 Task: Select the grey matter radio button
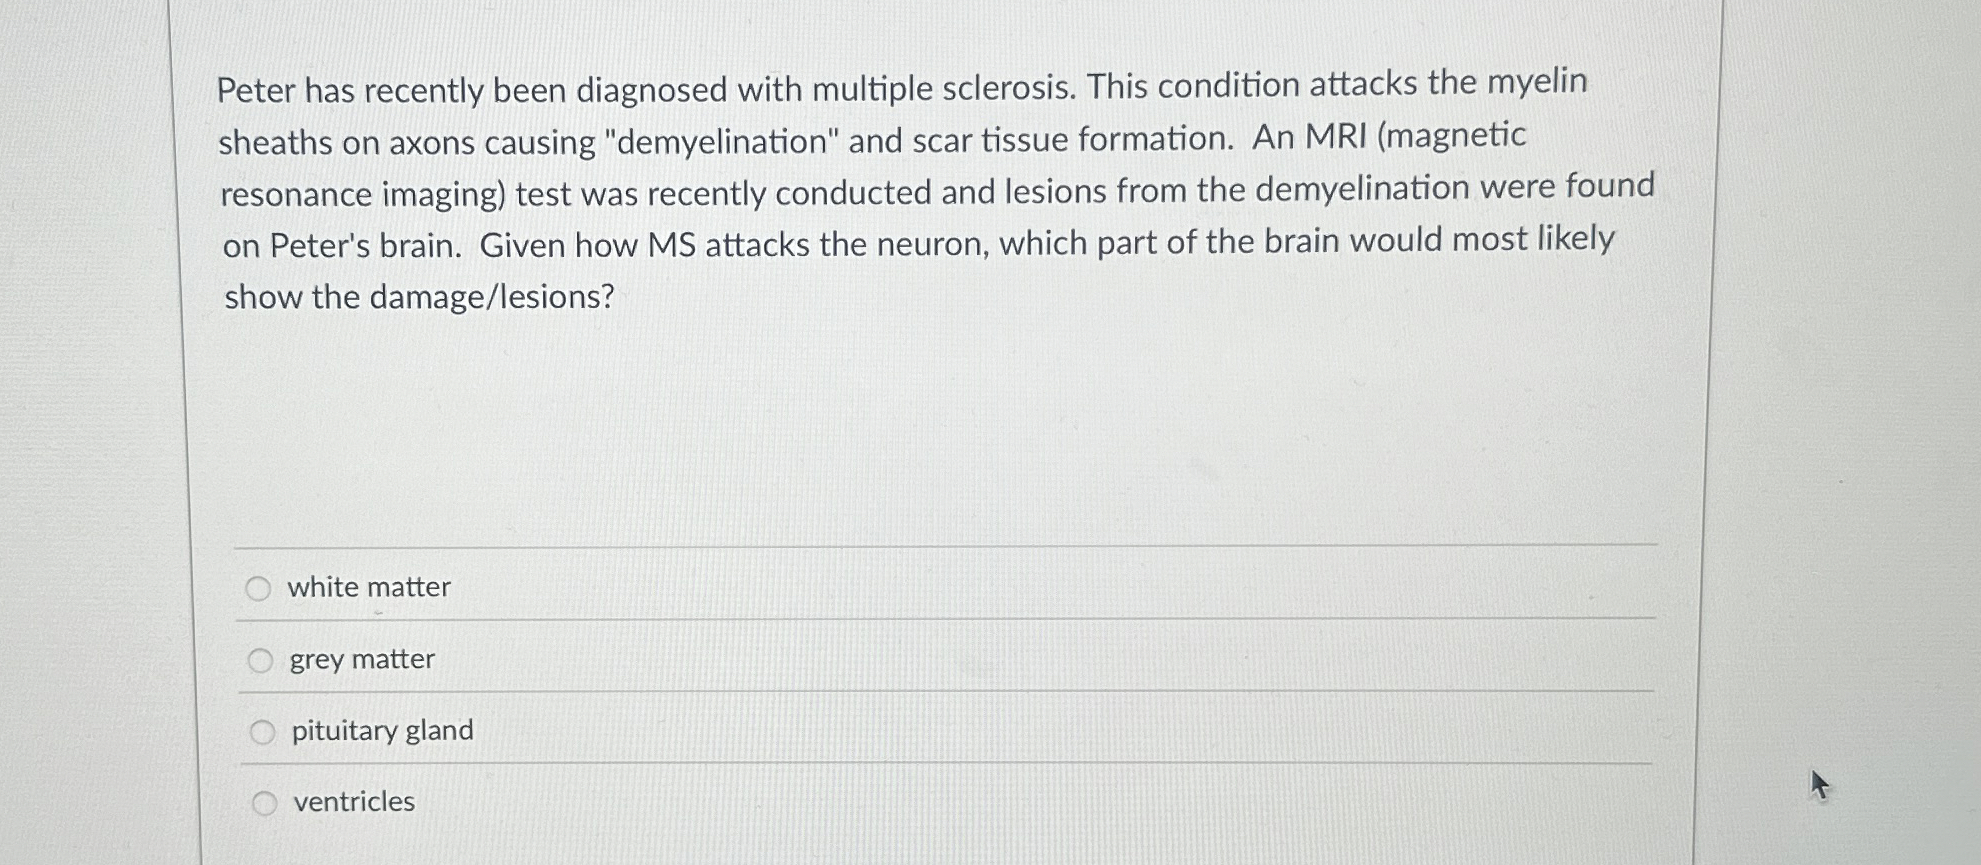(262, 659)
